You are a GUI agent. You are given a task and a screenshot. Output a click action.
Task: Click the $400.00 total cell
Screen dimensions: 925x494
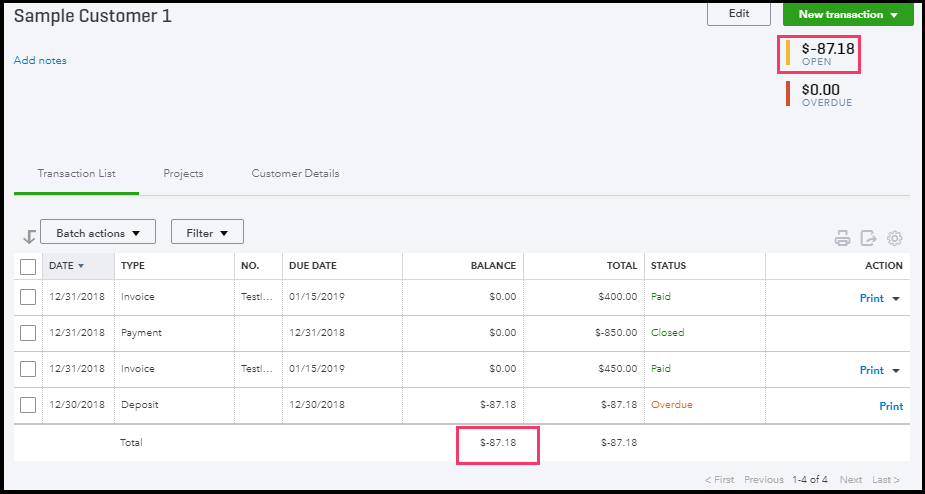[617, 297]
